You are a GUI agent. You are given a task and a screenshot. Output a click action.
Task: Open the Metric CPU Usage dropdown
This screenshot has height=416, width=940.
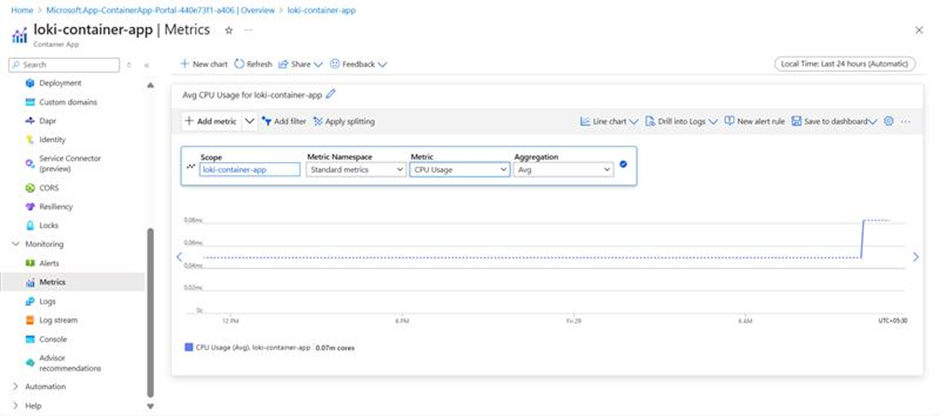point(460,170)
